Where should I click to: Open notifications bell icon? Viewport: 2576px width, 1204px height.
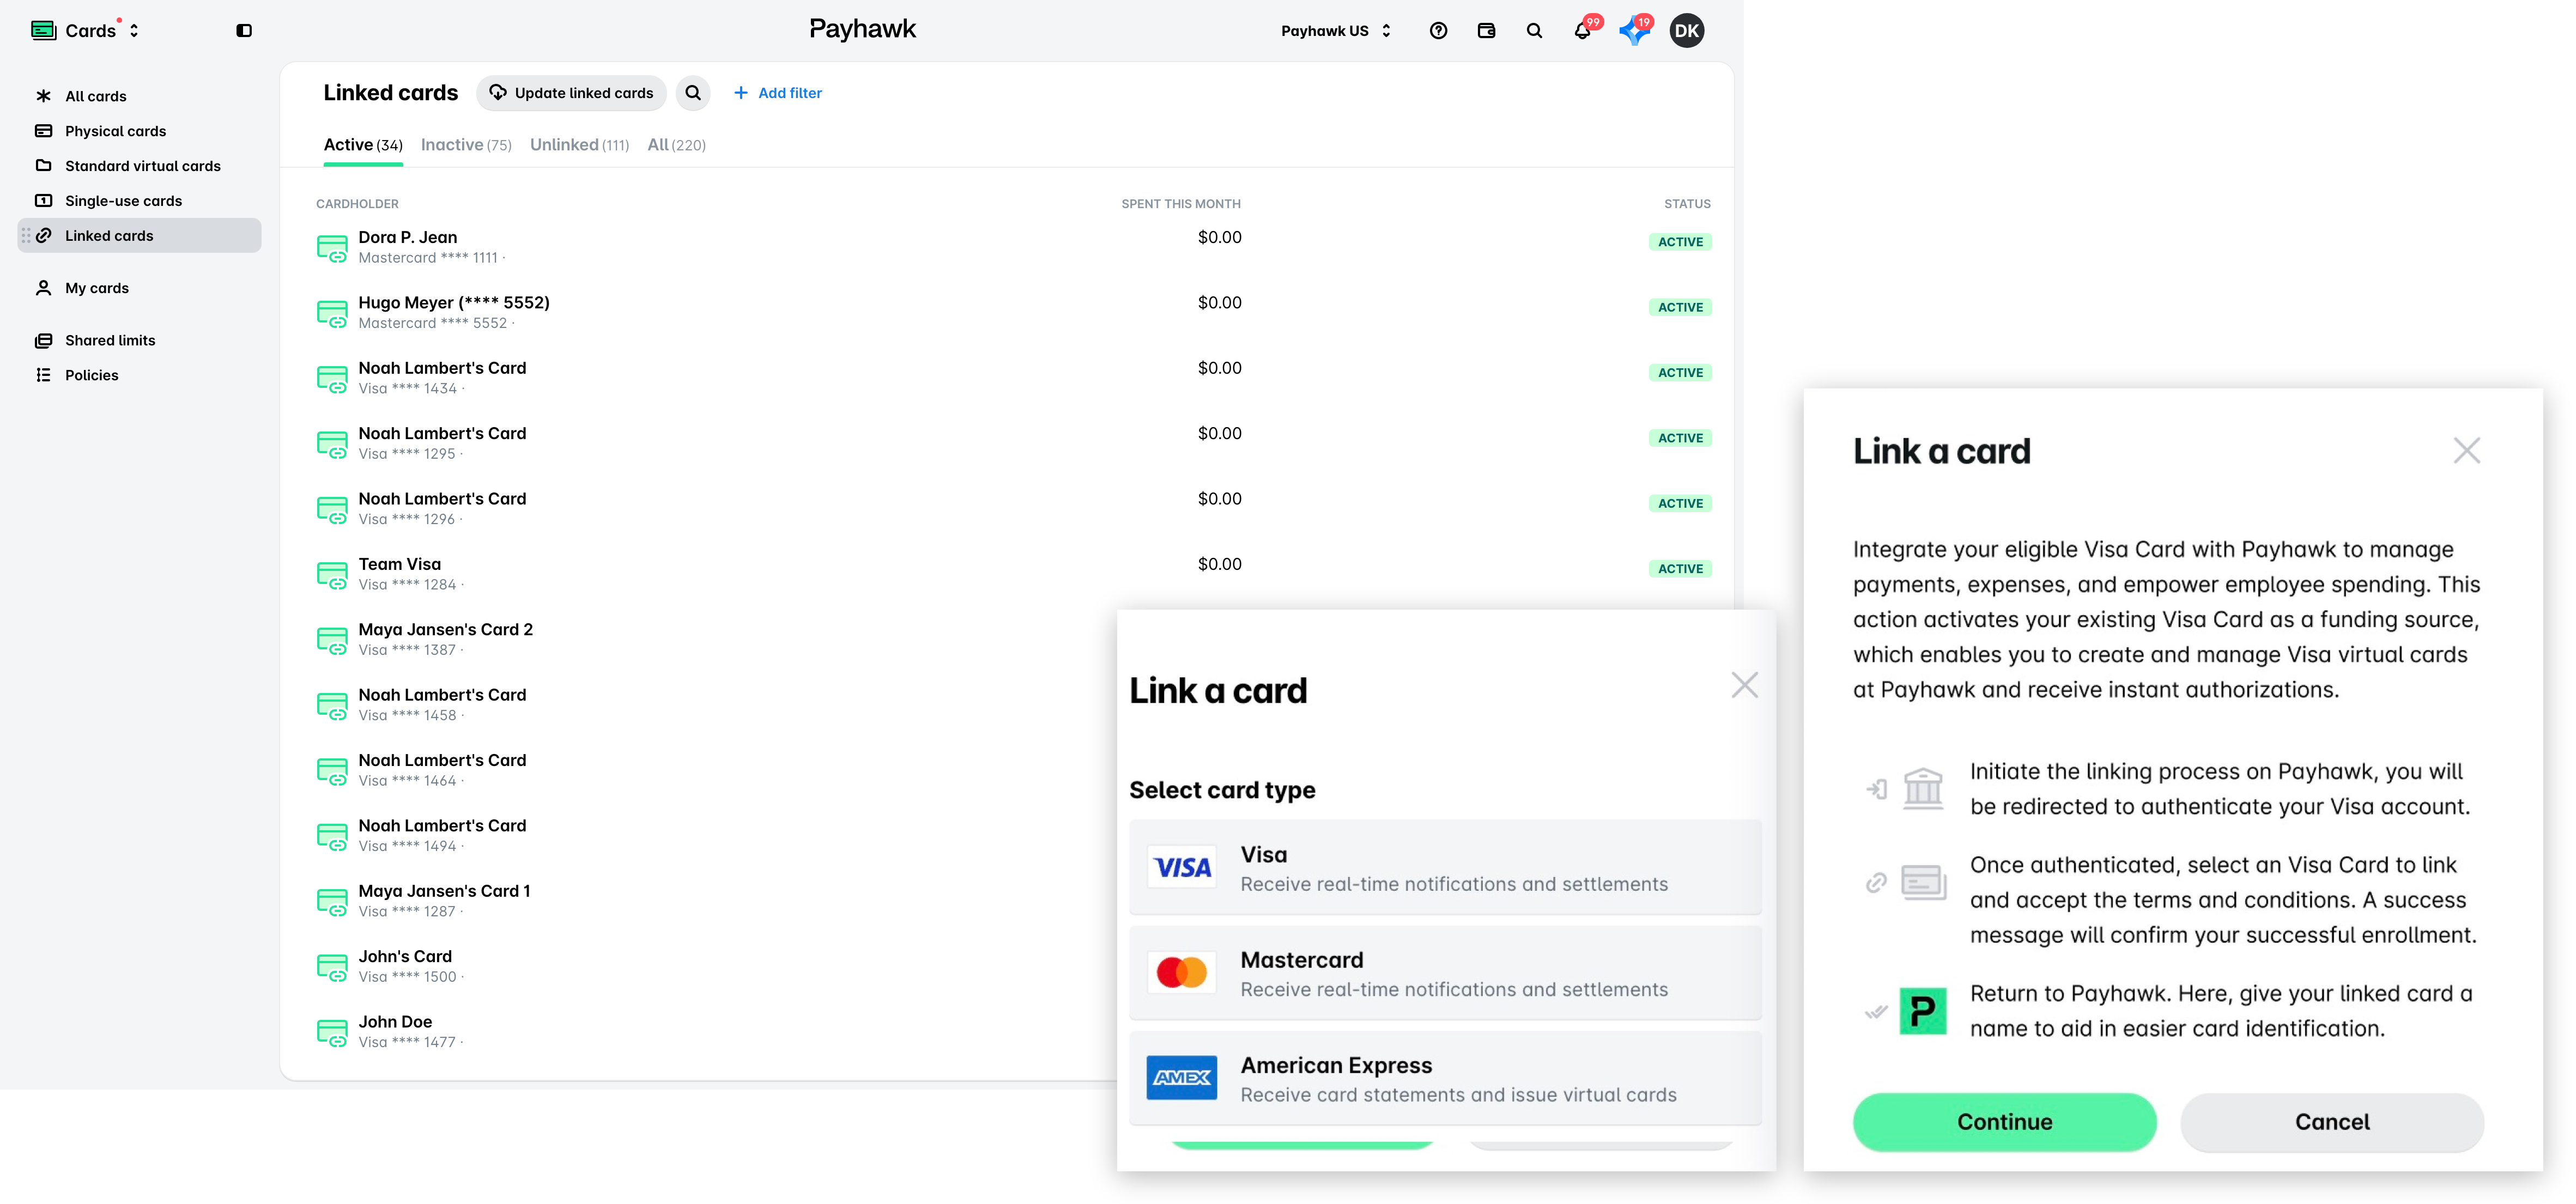tap(1582, 31)
